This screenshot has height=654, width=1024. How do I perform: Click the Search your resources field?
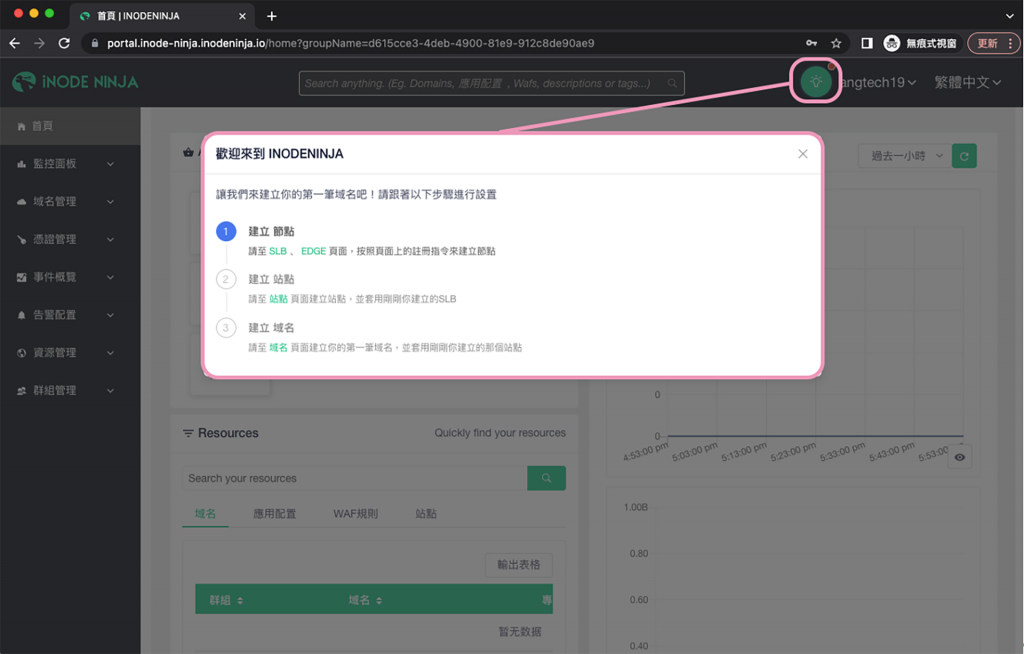[355, 478]
